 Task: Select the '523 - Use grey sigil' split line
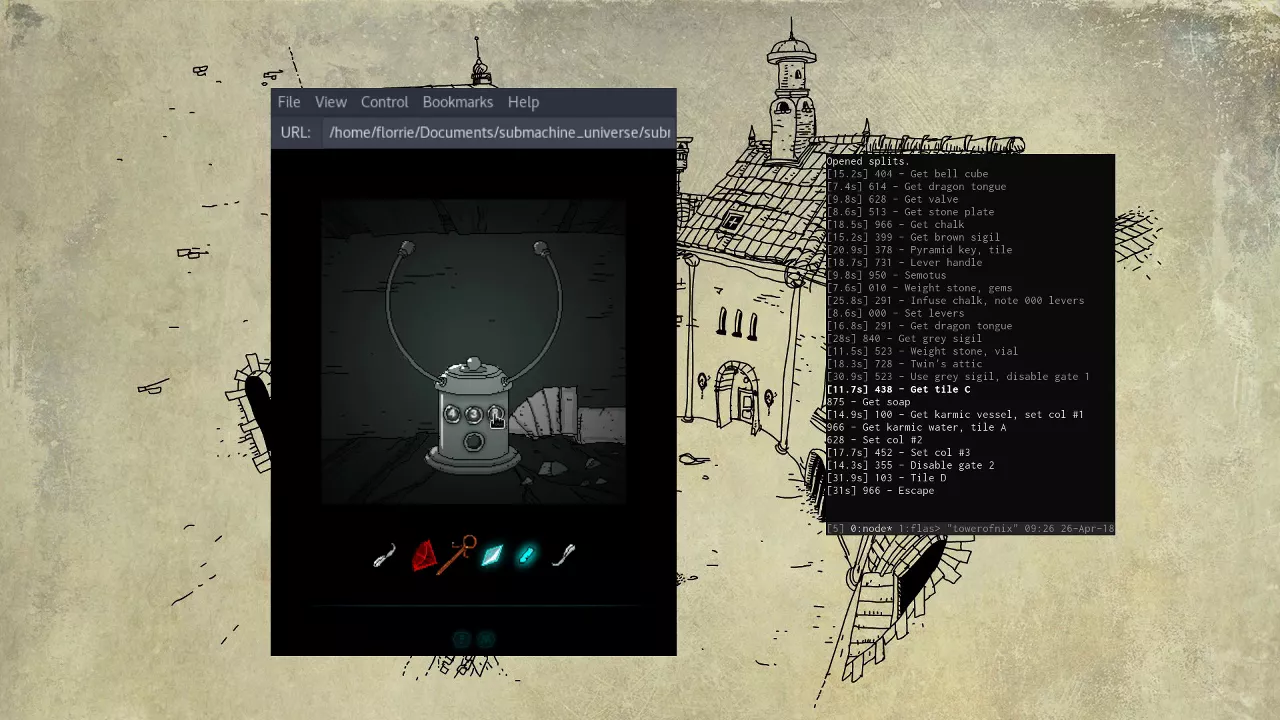coord(958,377)
